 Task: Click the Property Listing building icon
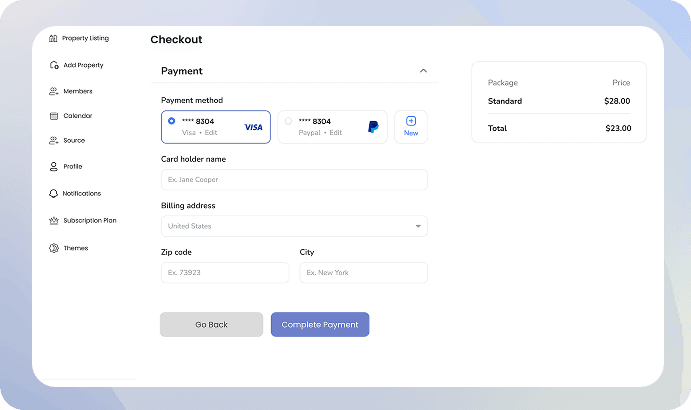pos(53,38)
